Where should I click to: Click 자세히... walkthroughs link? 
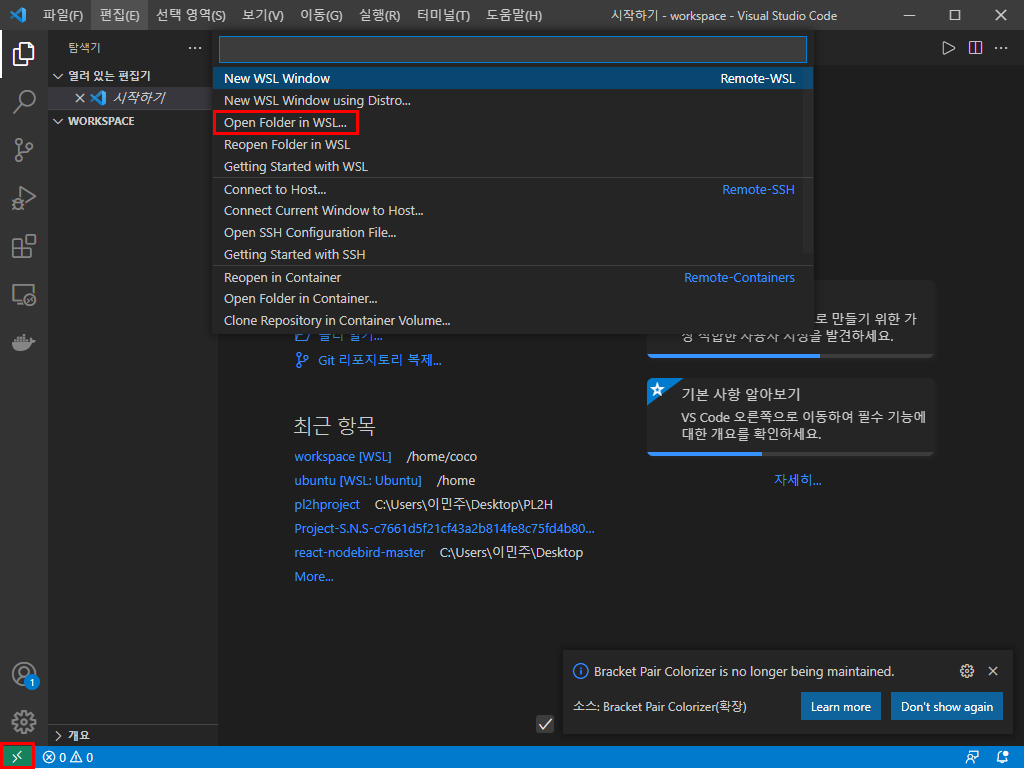click(797, 480)
